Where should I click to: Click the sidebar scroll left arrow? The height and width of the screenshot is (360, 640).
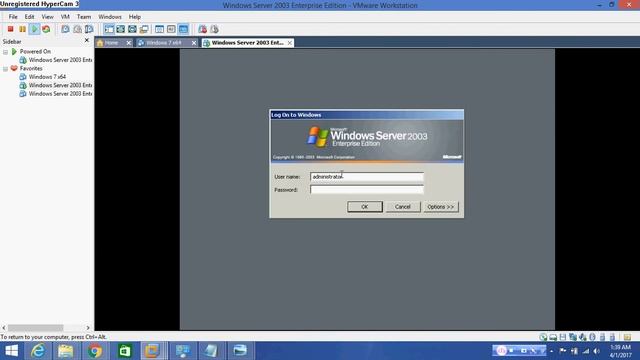pos(4,328)
